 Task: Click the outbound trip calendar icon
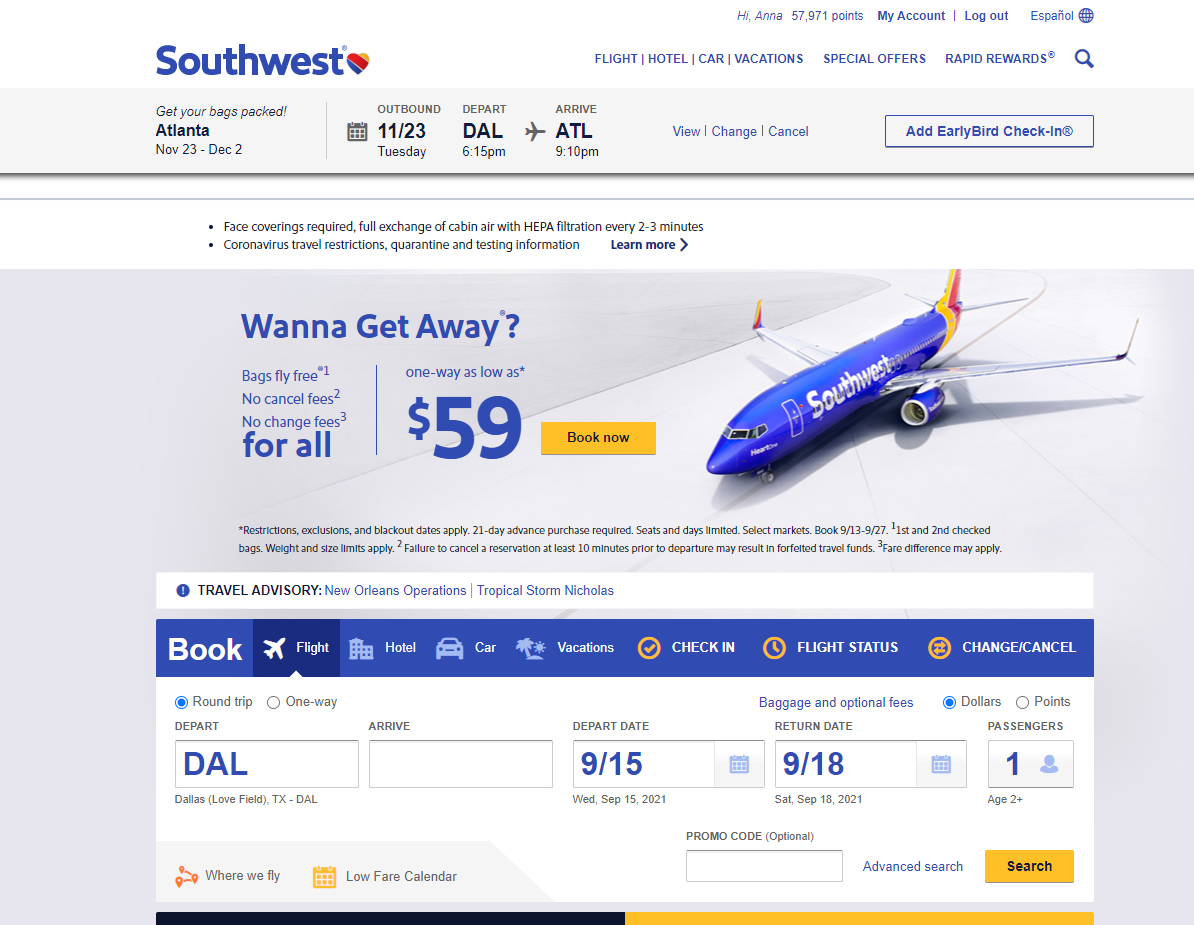(357, 131)
